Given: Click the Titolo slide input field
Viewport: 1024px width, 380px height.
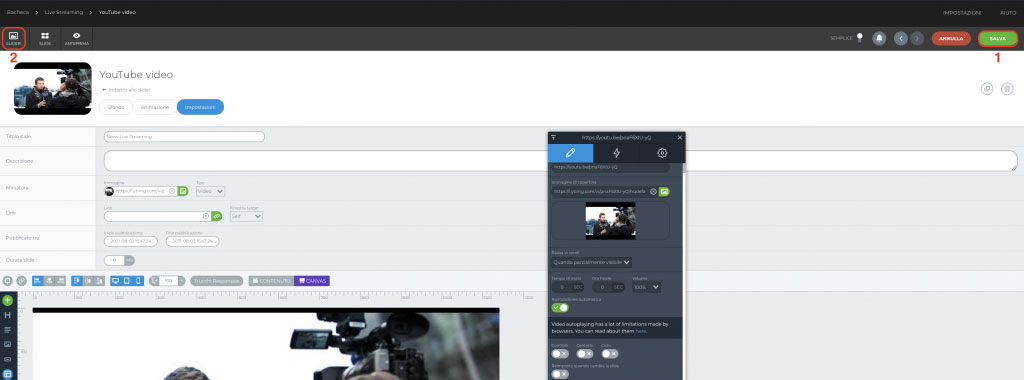Looking at the screenshot, I should (184, 136).
